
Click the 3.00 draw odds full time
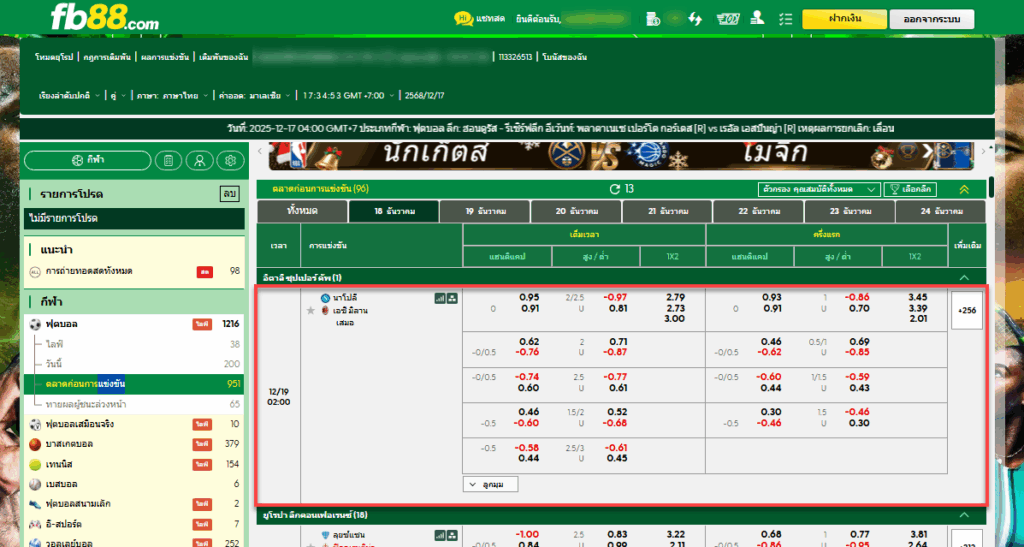pyautogui.click(x=675, y=319)
